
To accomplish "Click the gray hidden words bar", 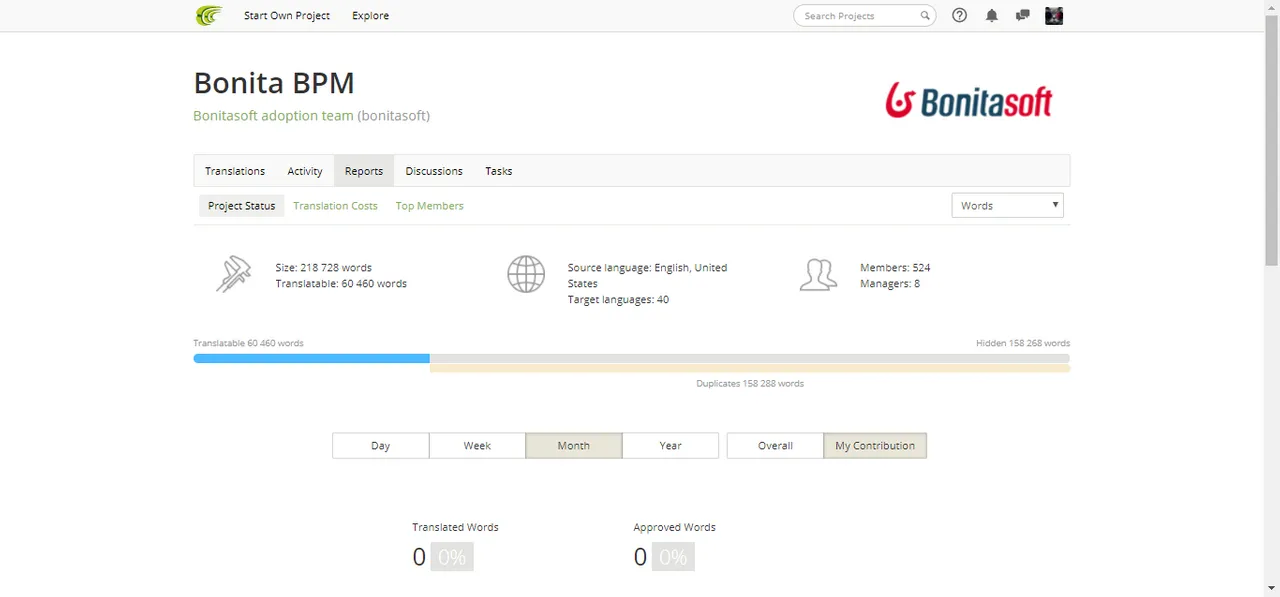I will pyautogui.click(x=750, y=358).
